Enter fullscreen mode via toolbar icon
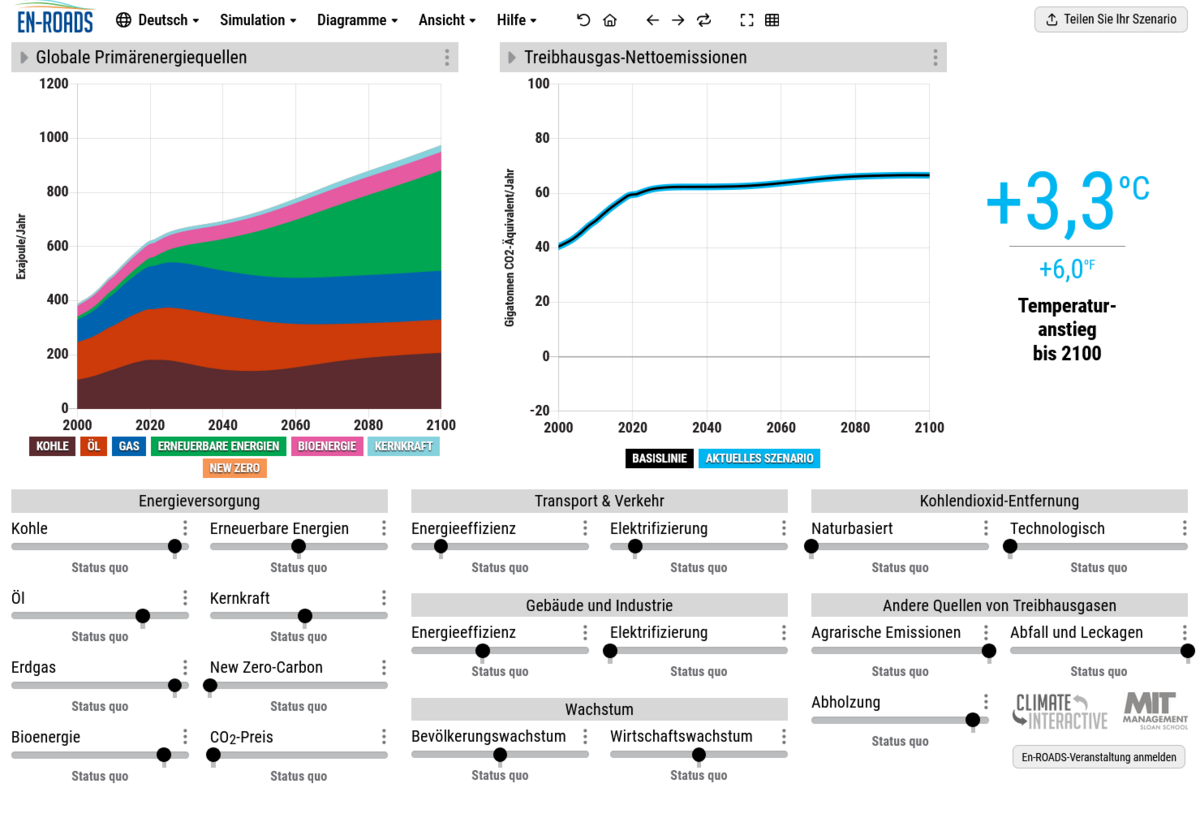This screenshot has height=818, width=1200. click(746, 20)
